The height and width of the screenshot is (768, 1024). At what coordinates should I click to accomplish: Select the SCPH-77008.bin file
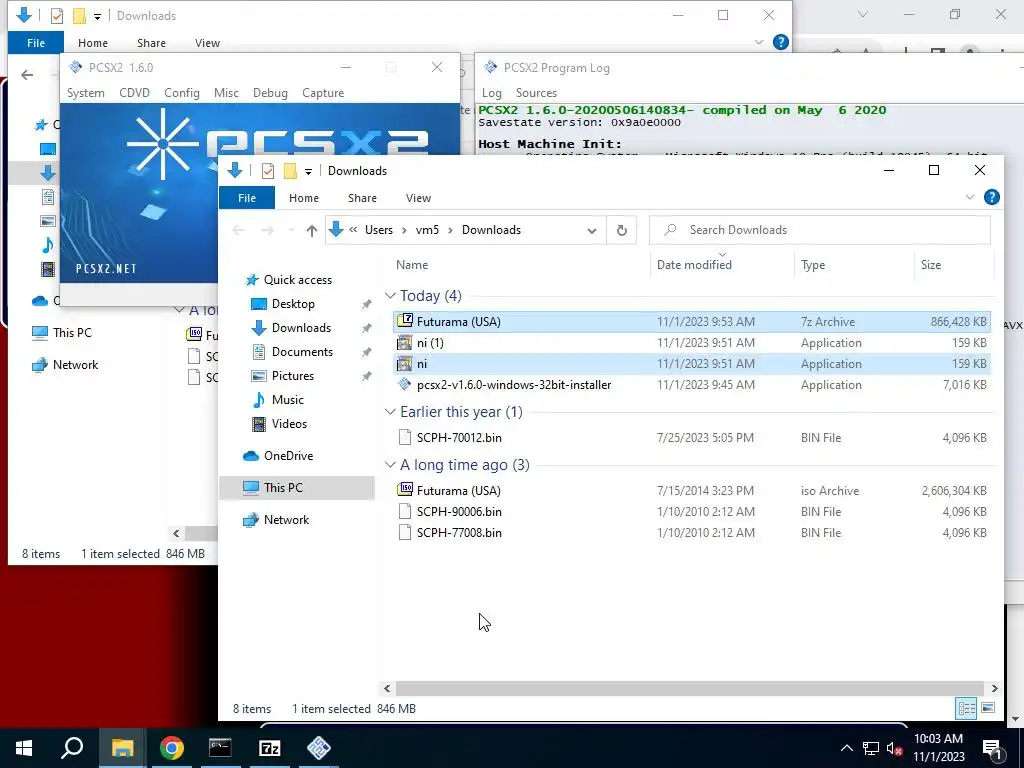click(692, 532)
